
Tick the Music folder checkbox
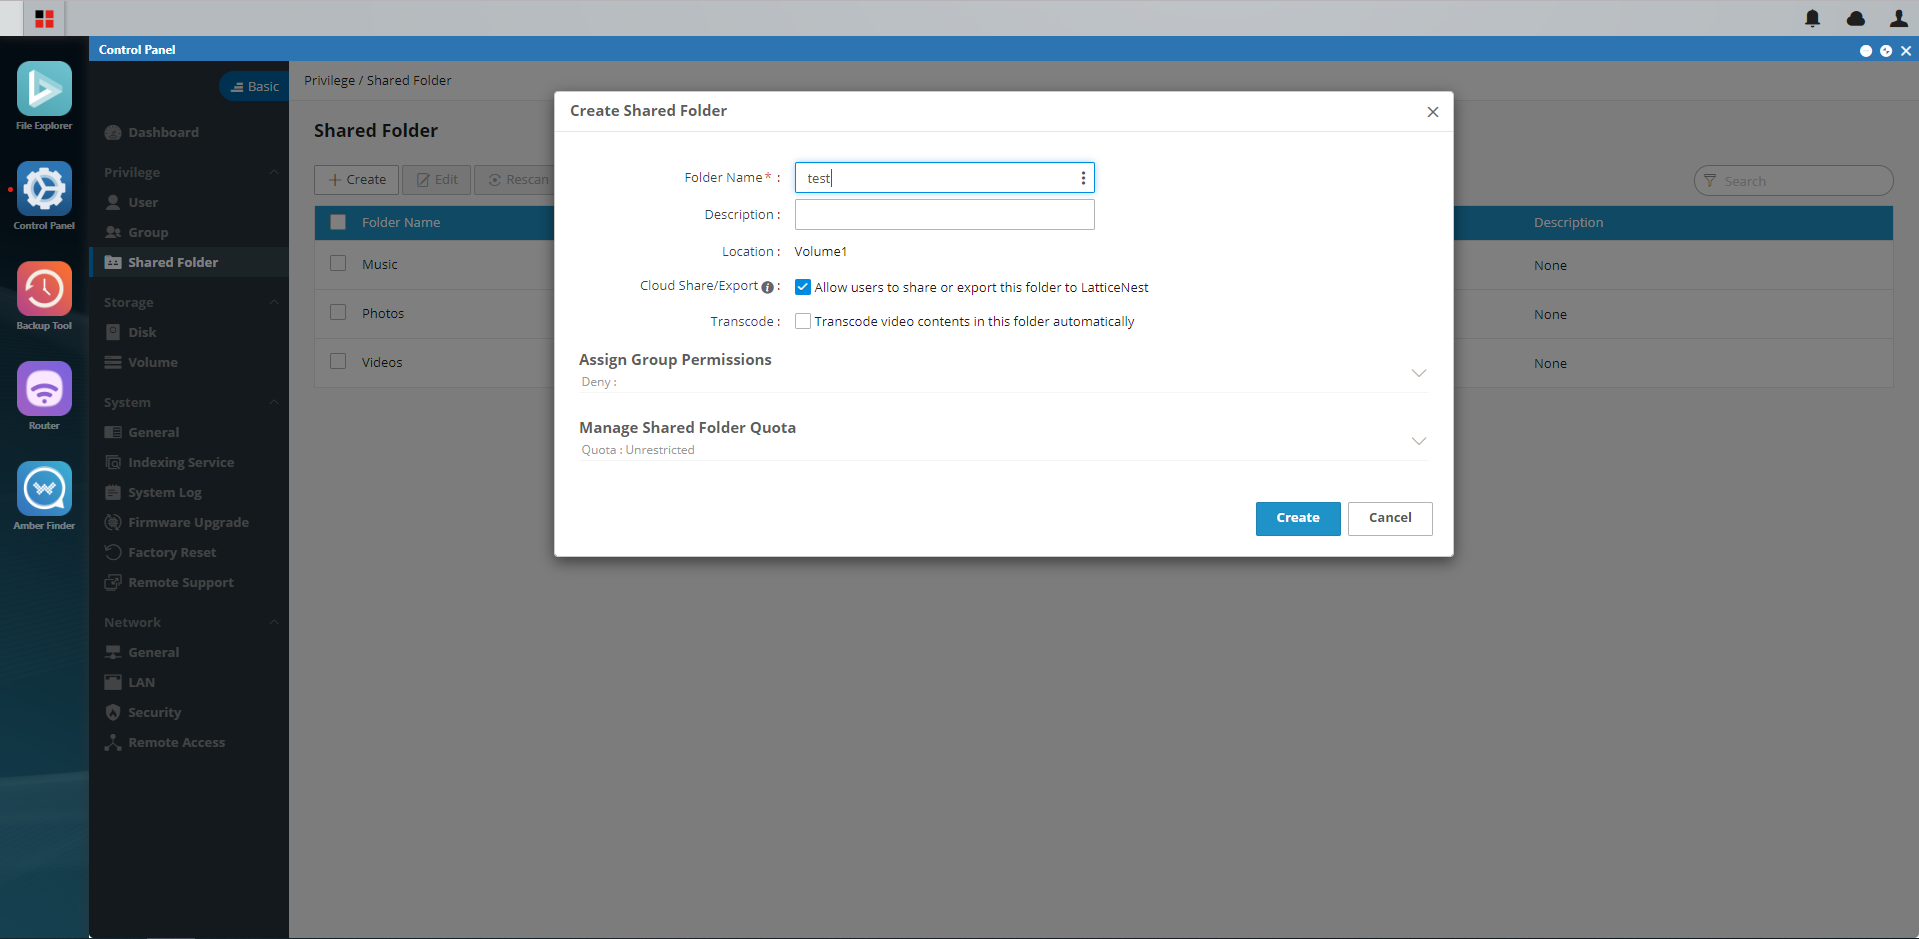pyautogui.click(x=338, y=264)
